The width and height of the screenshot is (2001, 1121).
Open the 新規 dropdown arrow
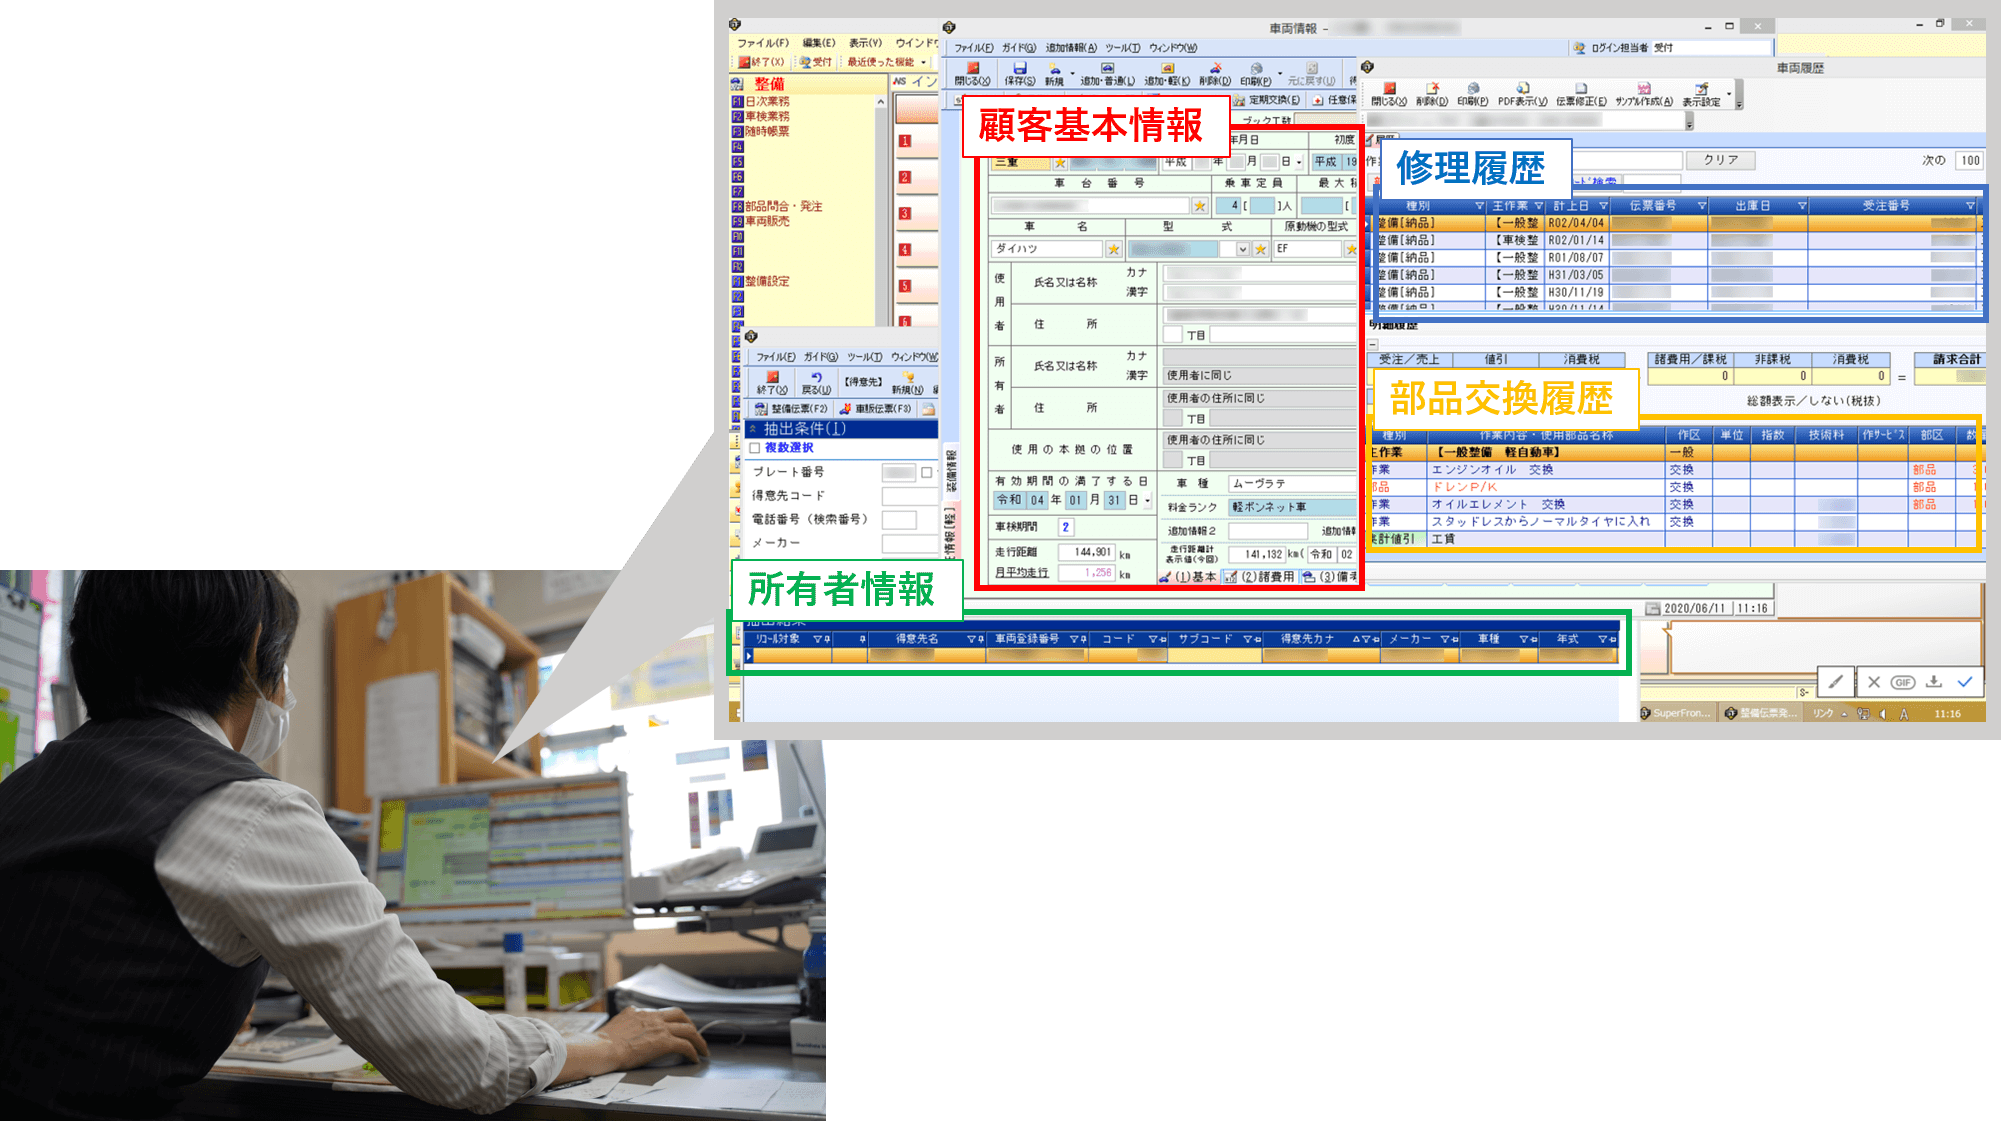[1072, 73]
